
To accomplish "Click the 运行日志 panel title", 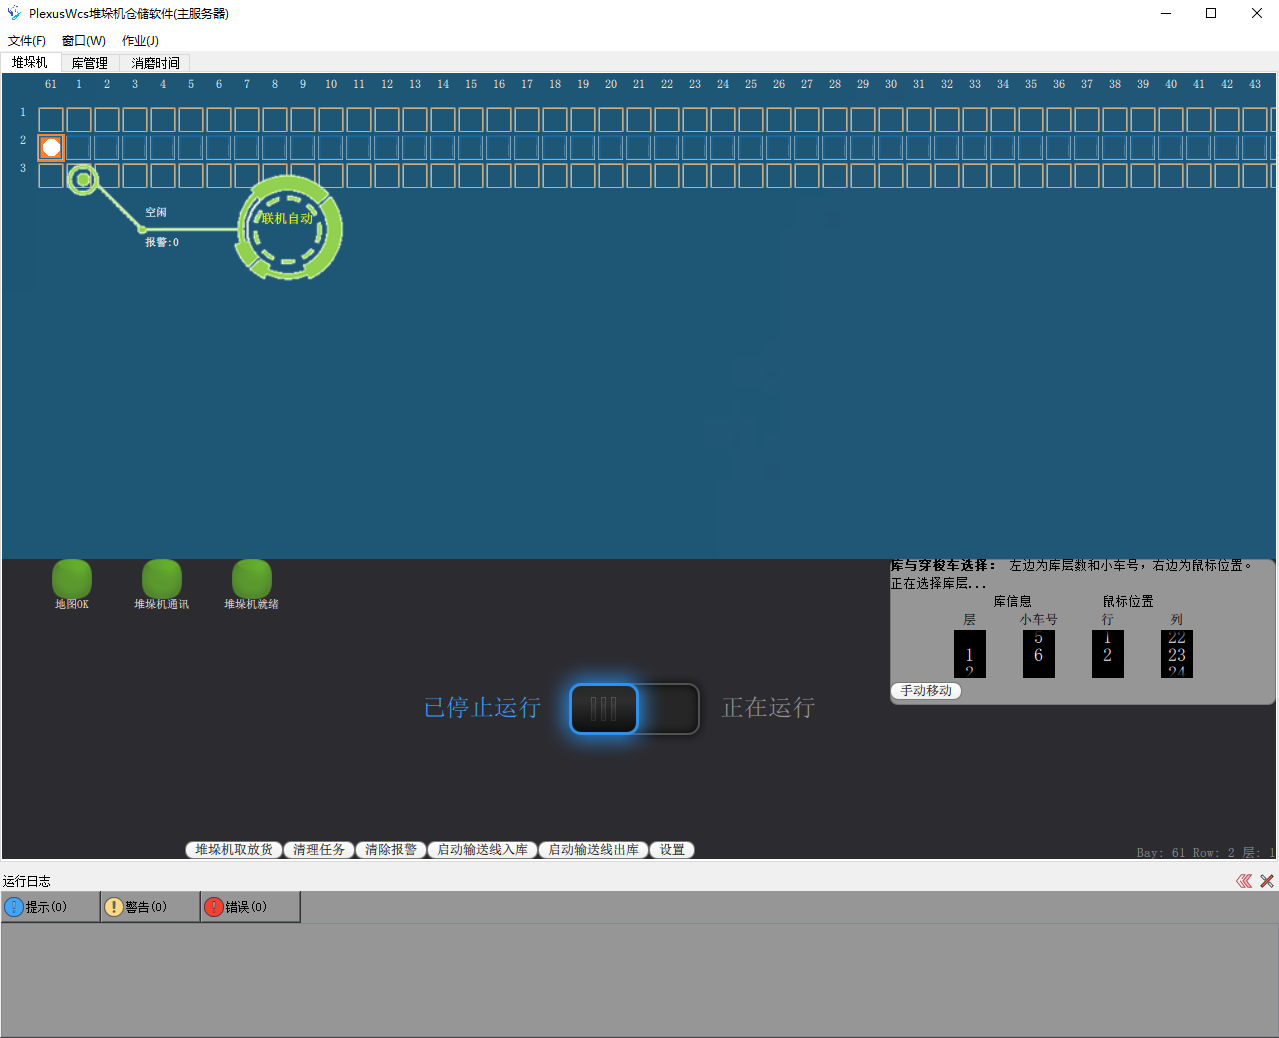I will coord(27,881).
